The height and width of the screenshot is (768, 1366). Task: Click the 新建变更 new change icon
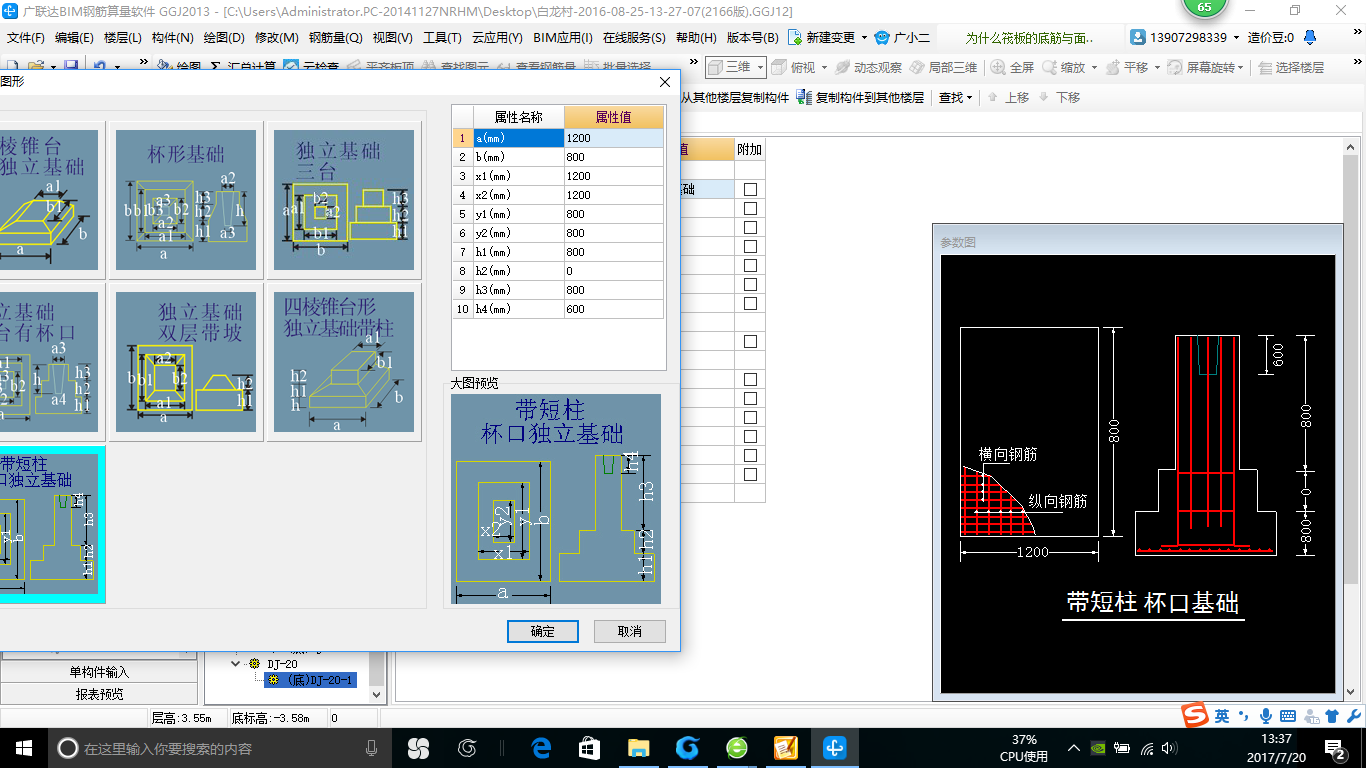click(795, 37)
